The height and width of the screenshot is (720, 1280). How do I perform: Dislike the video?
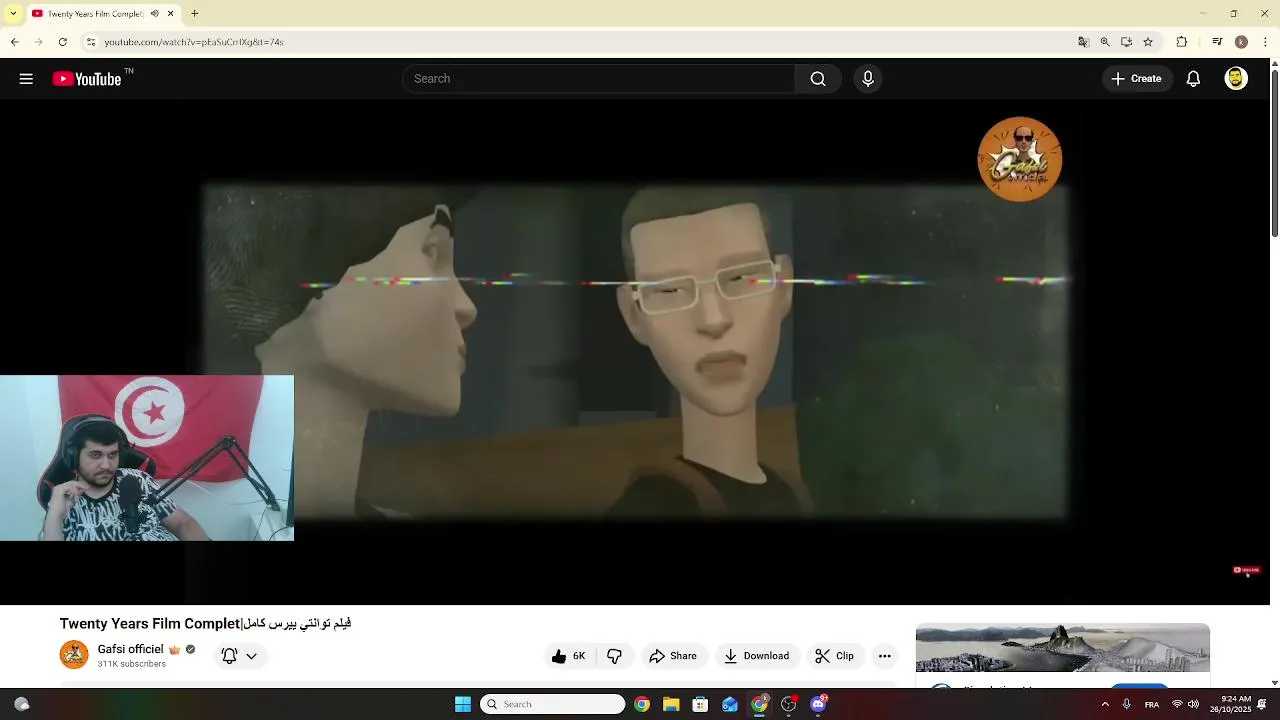(x=615, y=656)
